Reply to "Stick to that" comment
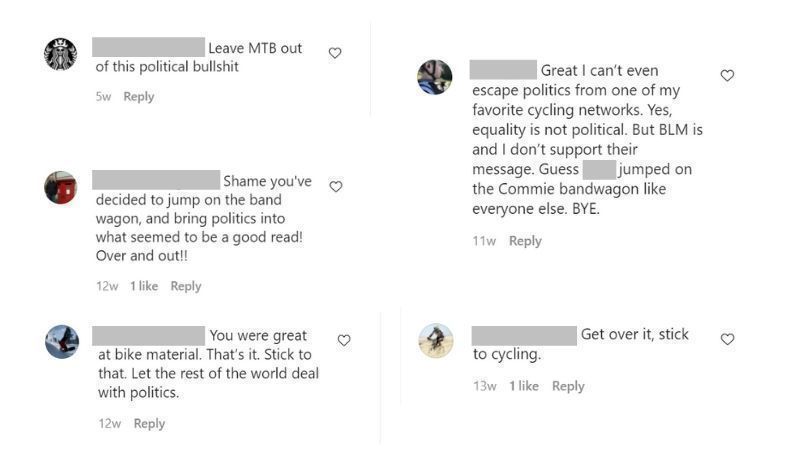800x450 pixels. pyautogui.click(x=149, y=424)
